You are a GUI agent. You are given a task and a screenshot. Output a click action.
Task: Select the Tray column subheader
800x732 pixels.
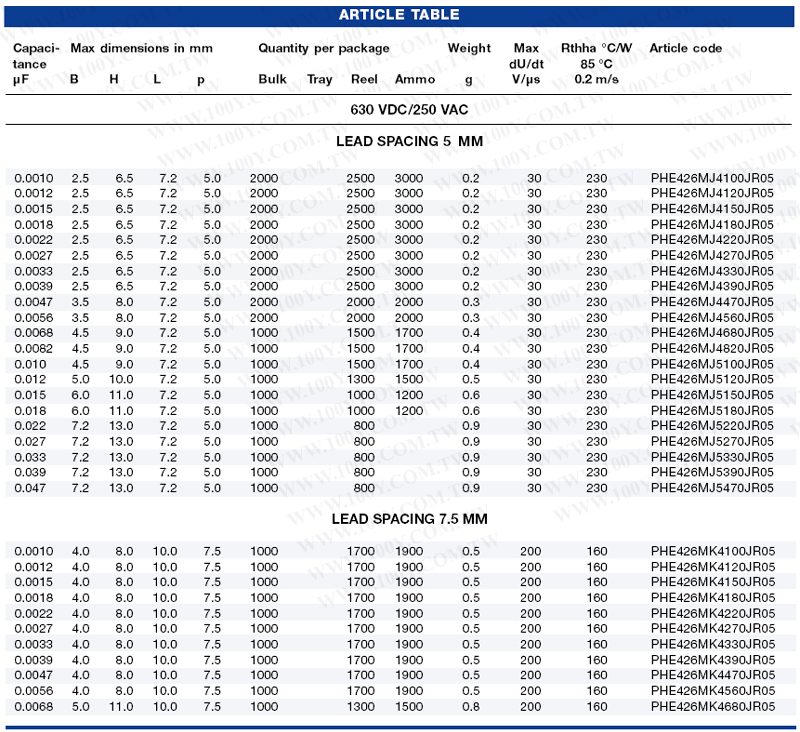tap(319, 79)
